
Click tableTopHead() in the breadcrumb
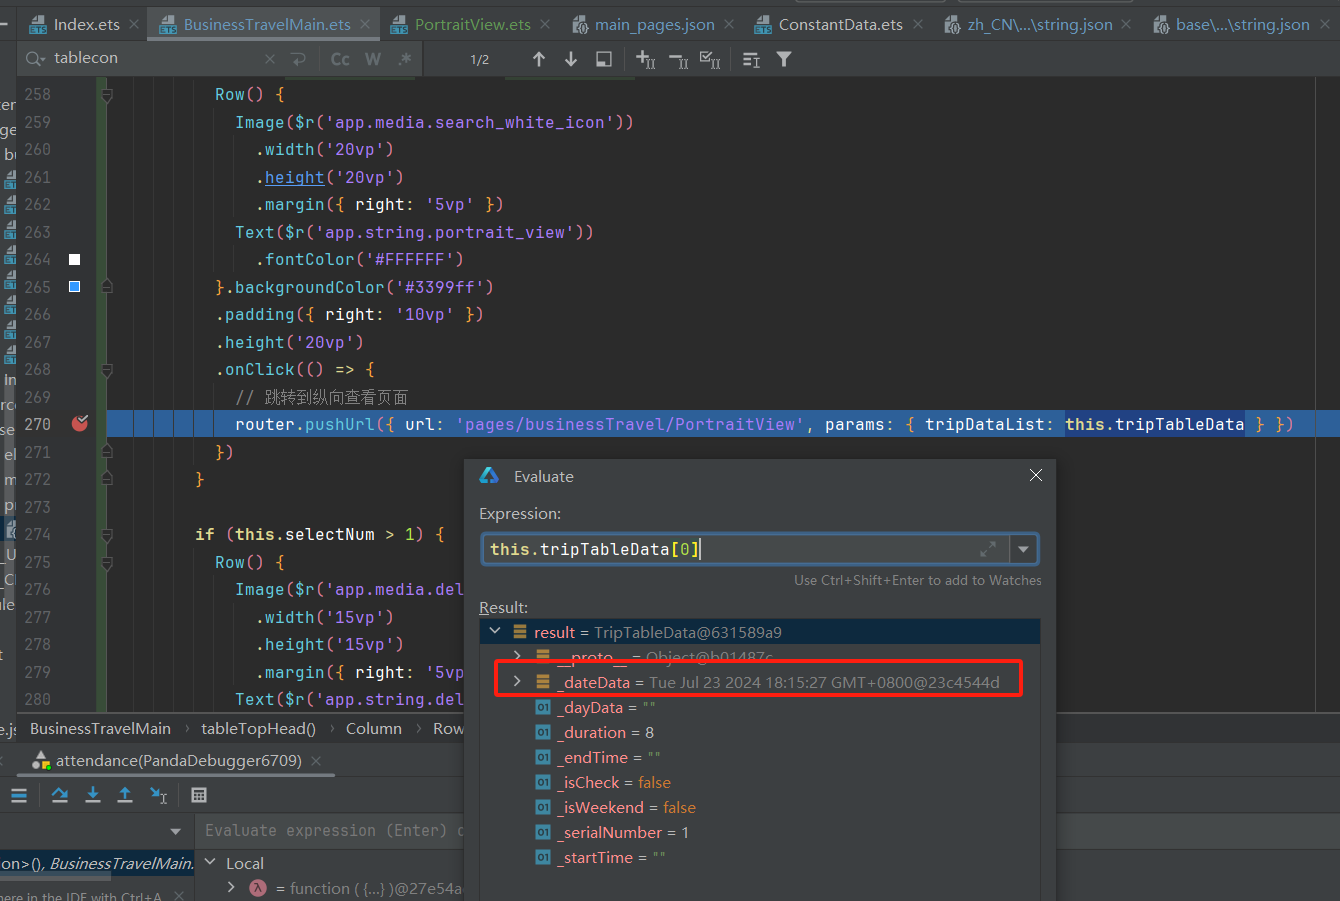point(258,729)
